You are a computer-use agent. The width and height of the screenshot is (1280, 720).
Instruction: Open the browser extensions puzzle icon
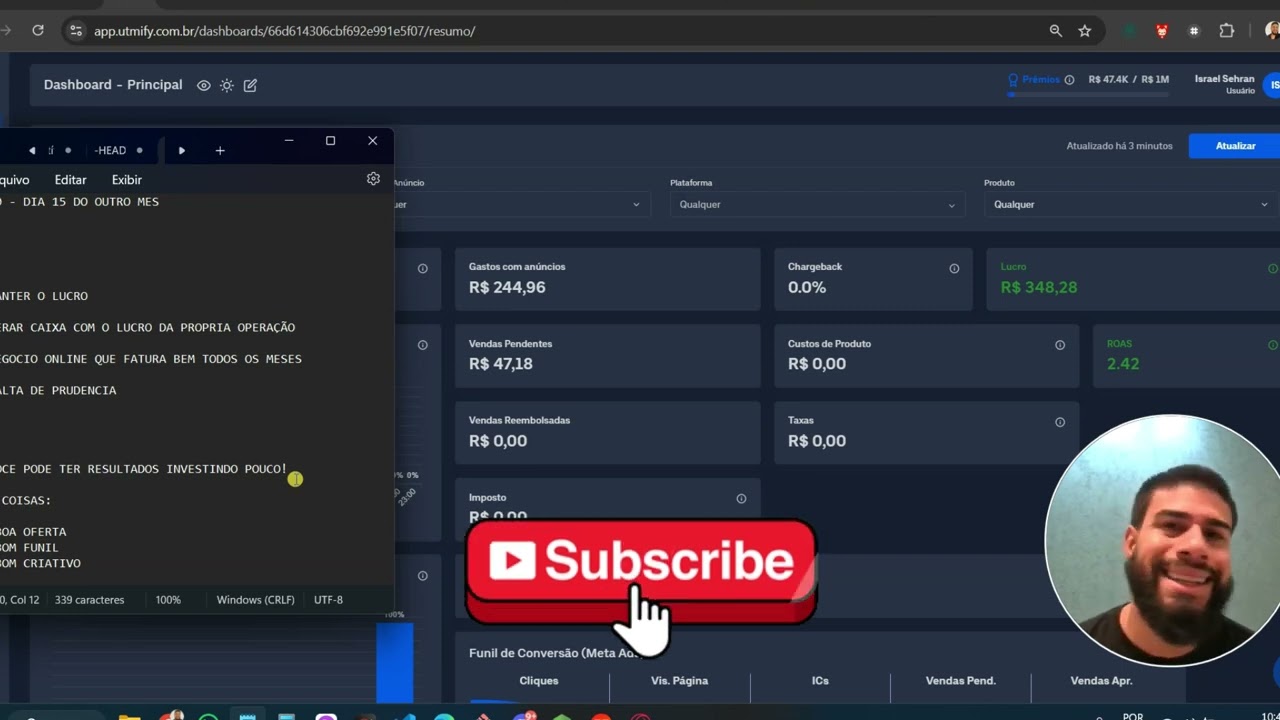pyautogui.click(x=1227, y=31)
